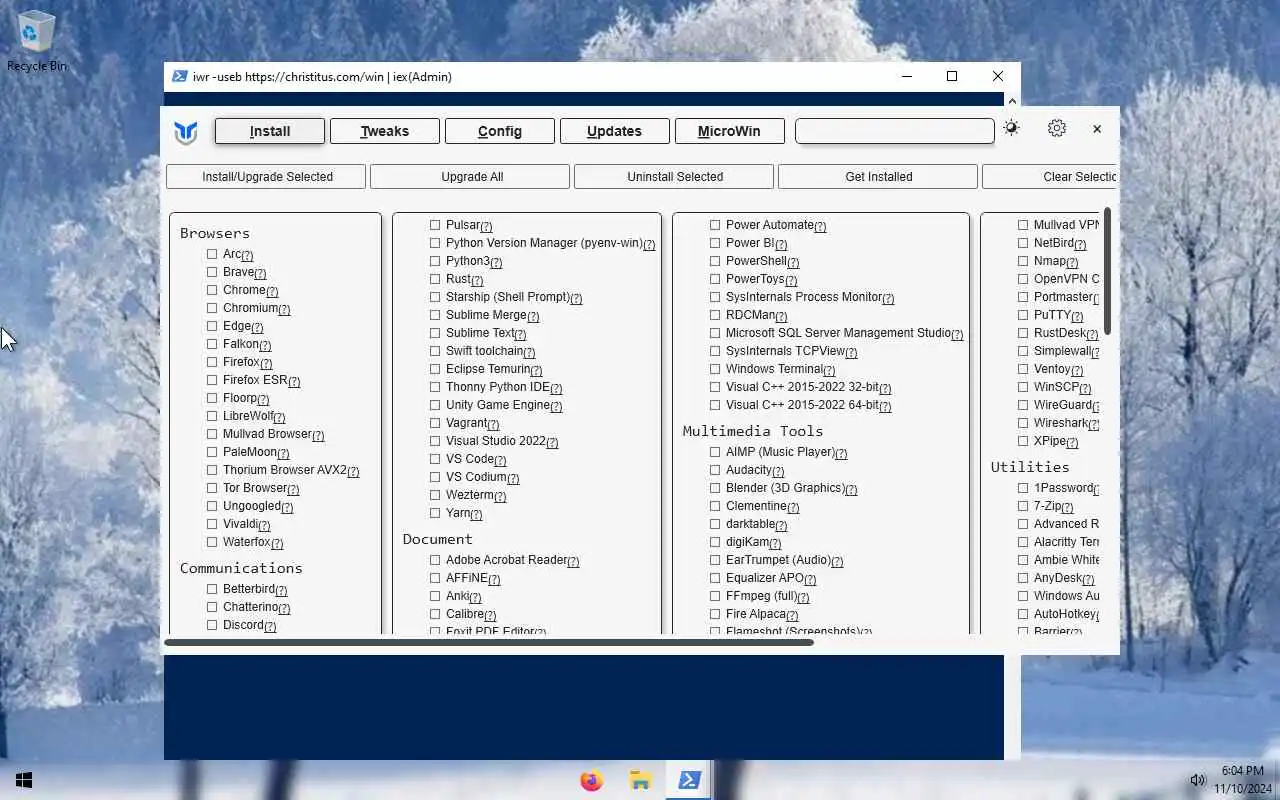Enable the Brave checkbox
Screen dimensions: 1280x800
(x=212, y=272)
